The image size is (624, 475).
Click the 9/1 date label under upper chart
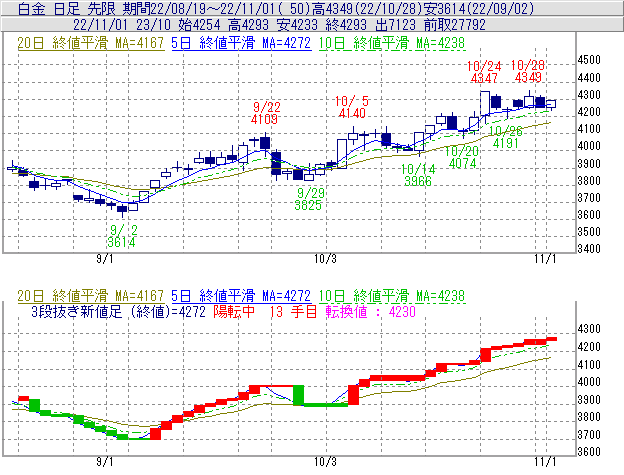pyautogui.click(x=105, y=259)
